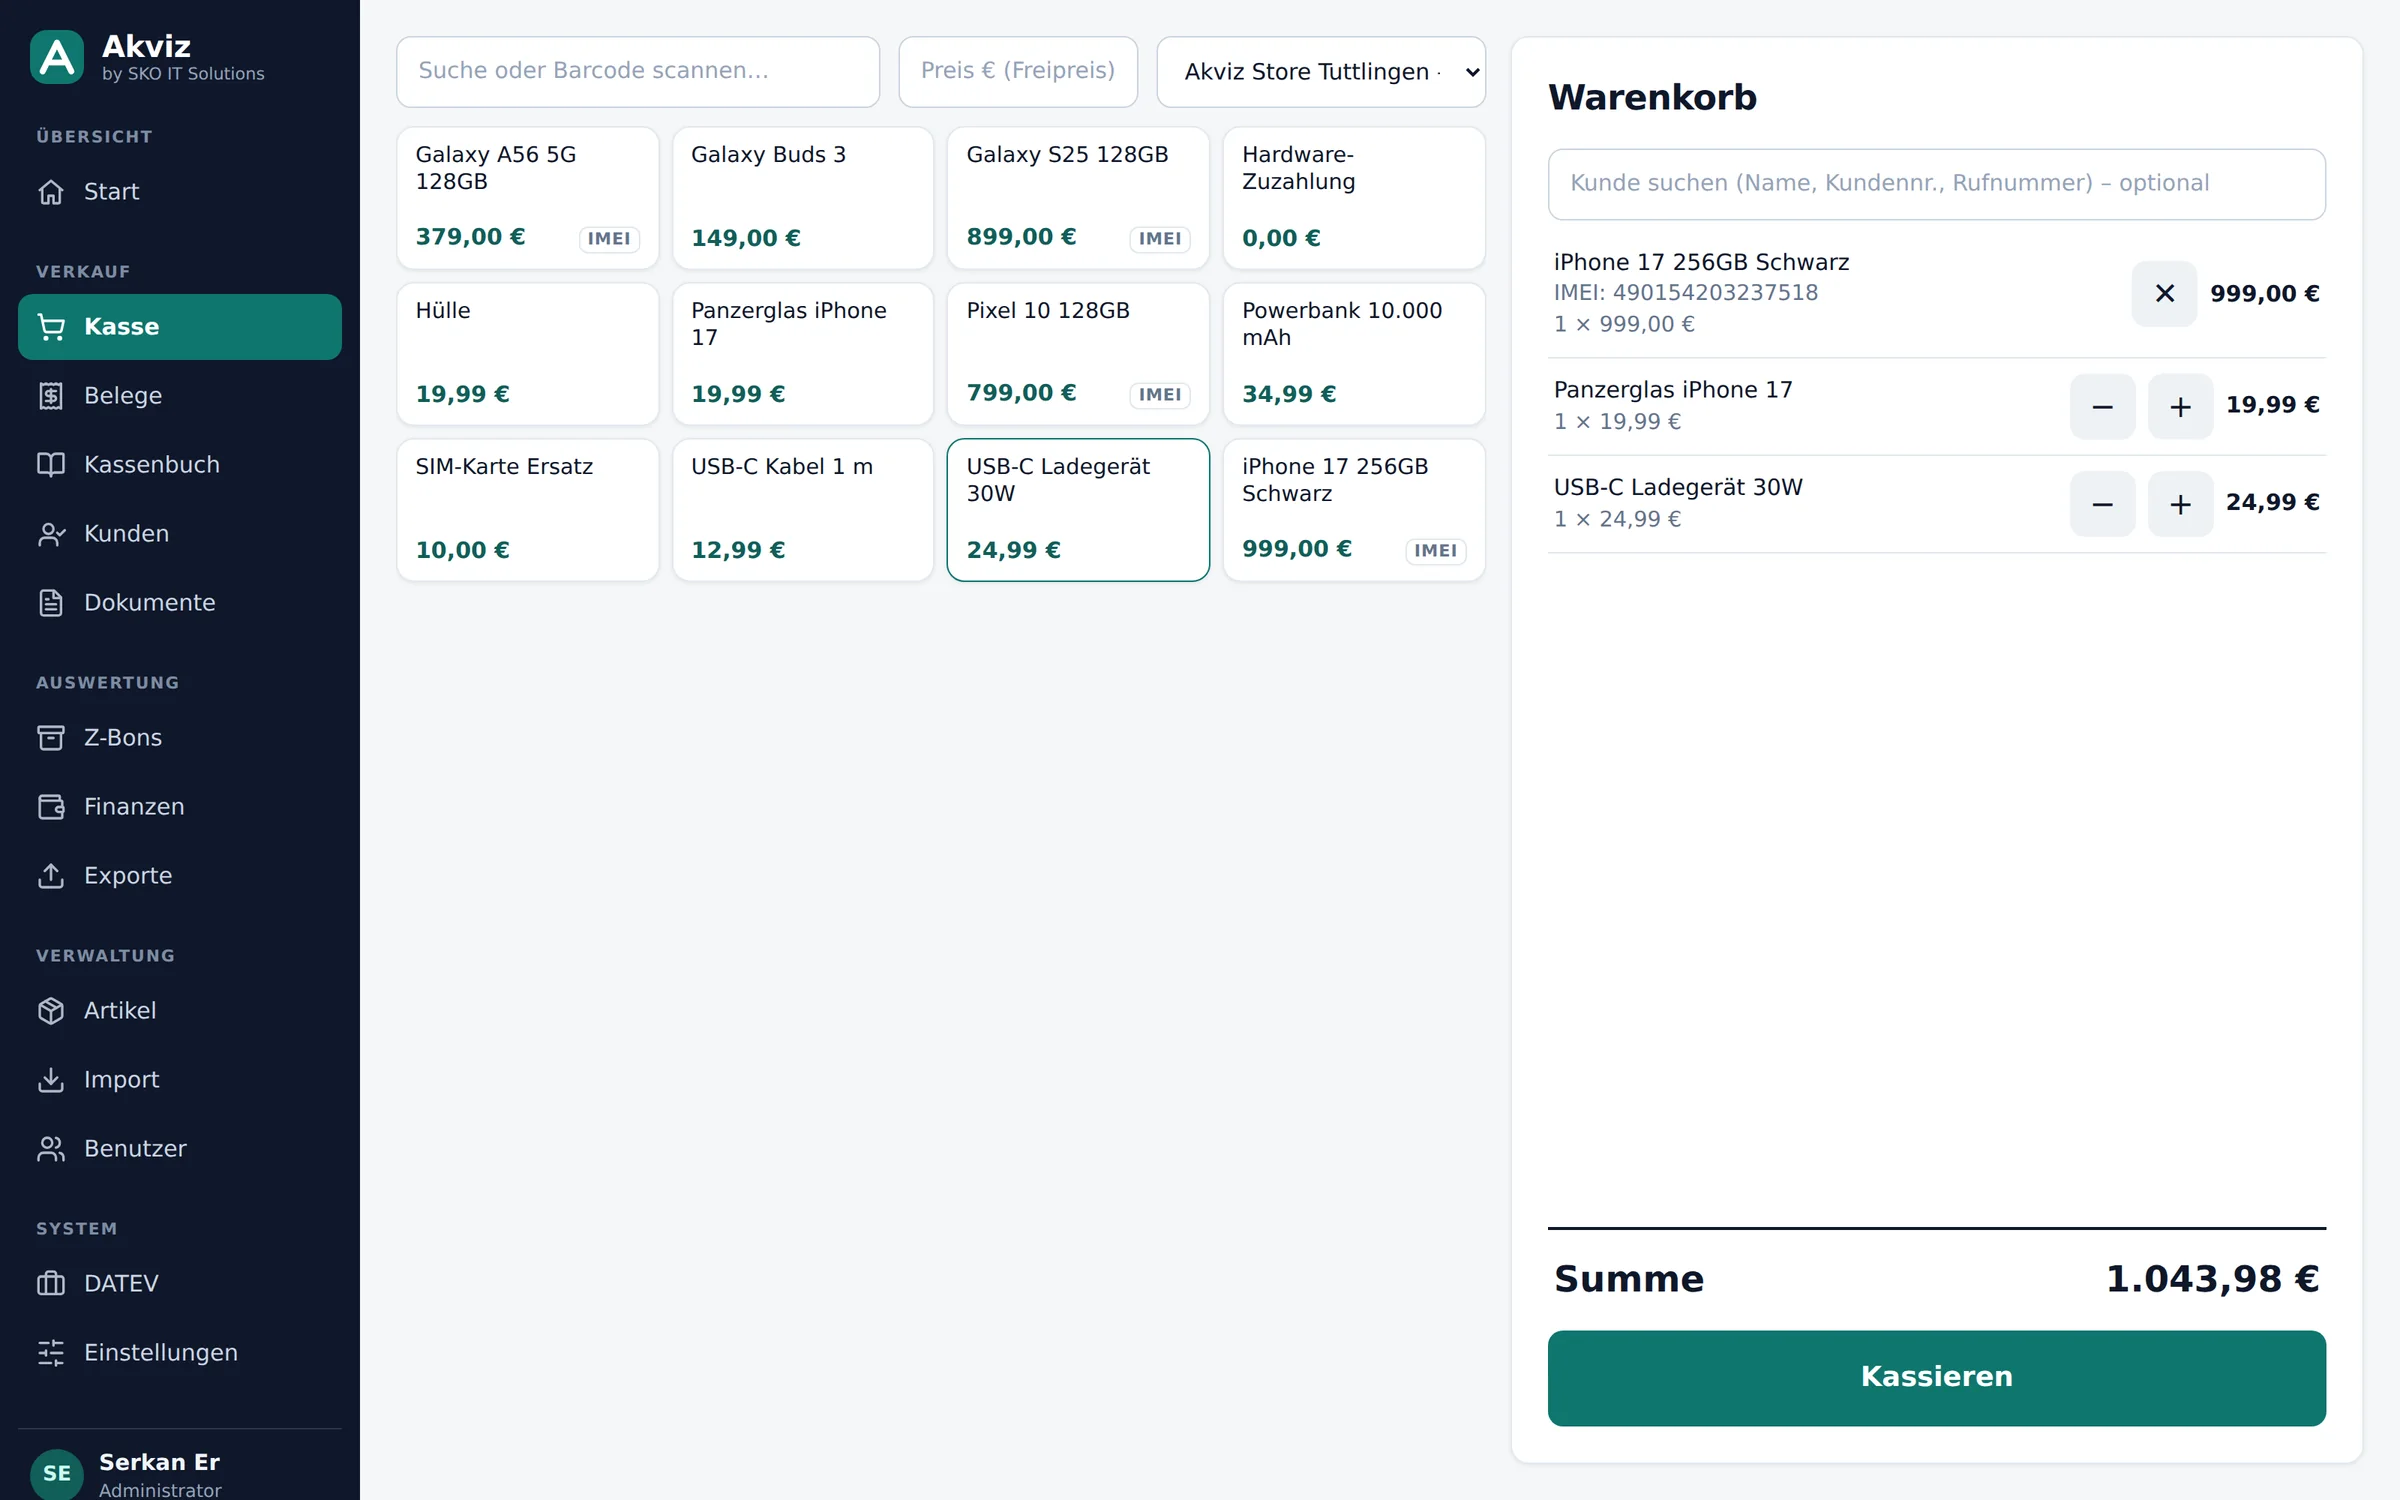Viewport: 2400px width, 1500px height.
Task: Select the USB-C Ladegerät 30W product tile
Action: [1078, 509]
